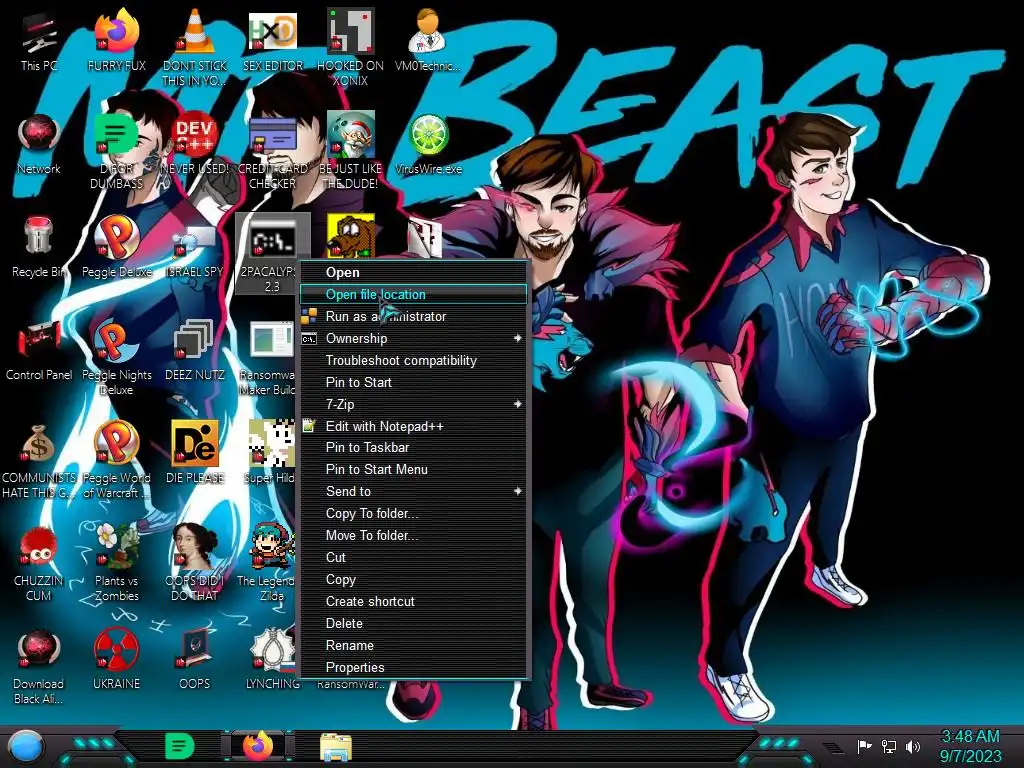The image size is (1024, 768).
Task: Select the Control Panel icon
Action: pyautogui.click(x=39, y=351)
